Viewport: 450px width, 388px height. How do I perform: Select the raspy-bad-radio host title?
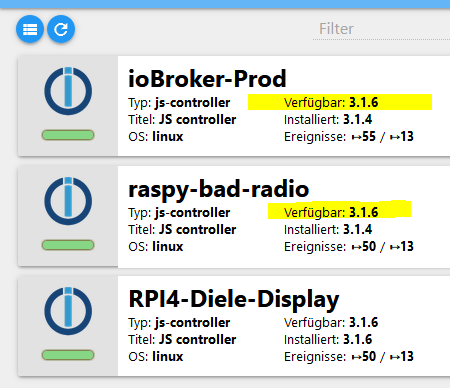pyautogui.click(x=219, y=190)
